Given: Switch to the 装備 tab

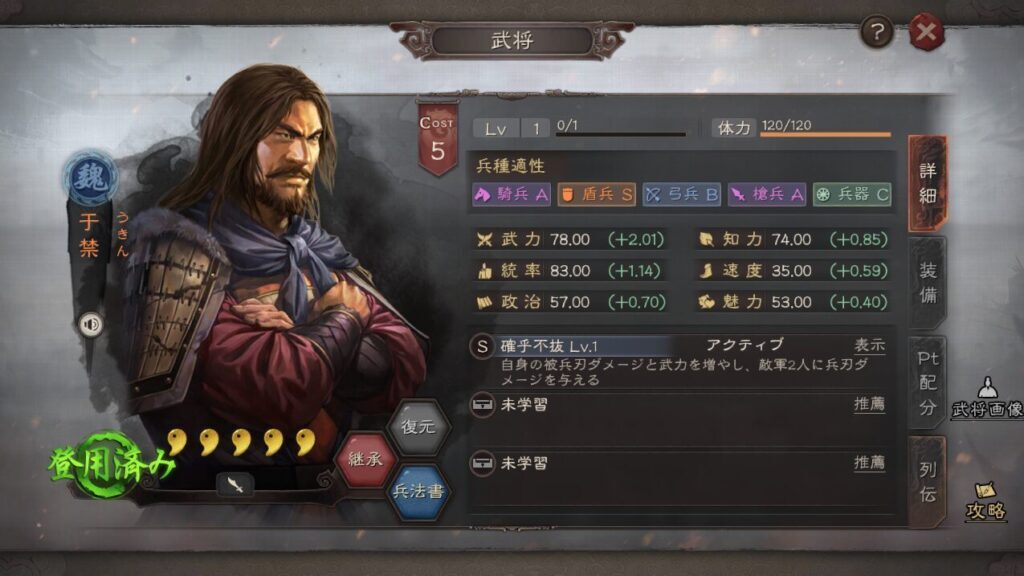Looking at the screenshot, I should pos(928,283).
